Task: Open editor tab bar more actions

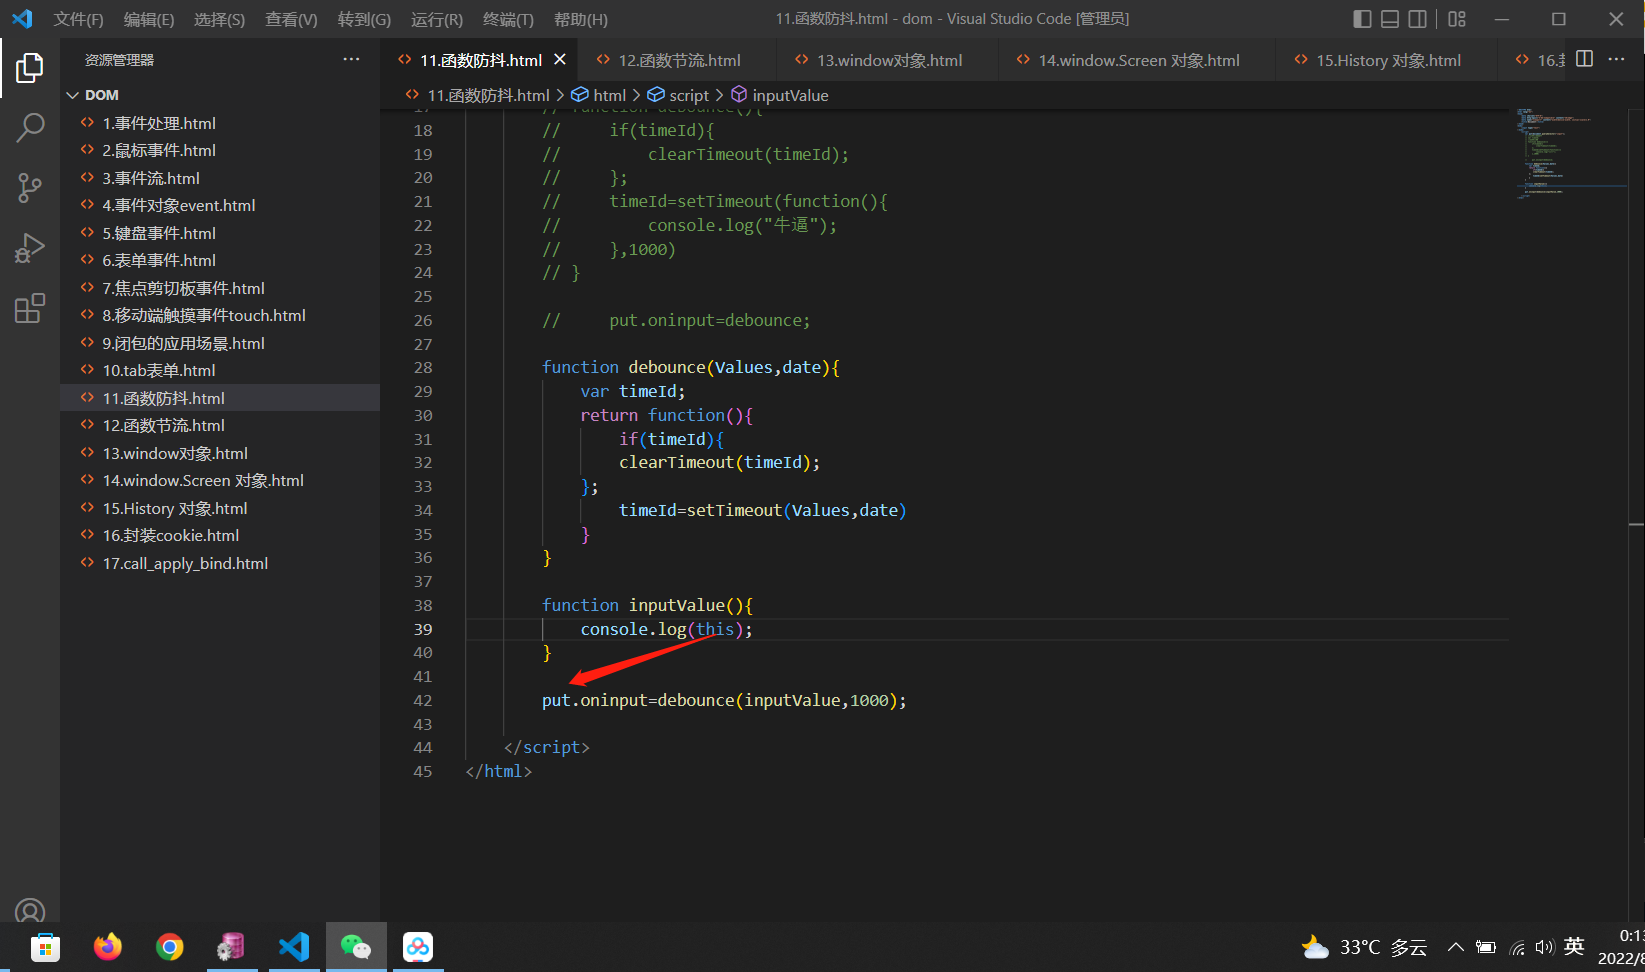Action: pyautogui.click(x=1616, y=59)
